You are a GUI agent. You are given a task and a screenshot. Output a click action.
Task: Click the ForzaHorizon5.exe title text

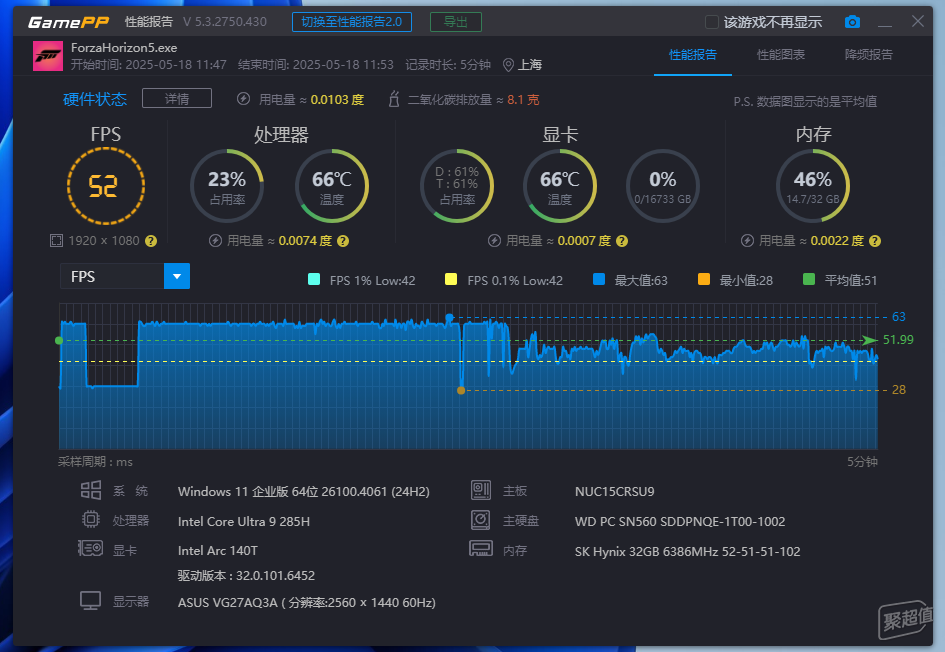pos(124,48)
